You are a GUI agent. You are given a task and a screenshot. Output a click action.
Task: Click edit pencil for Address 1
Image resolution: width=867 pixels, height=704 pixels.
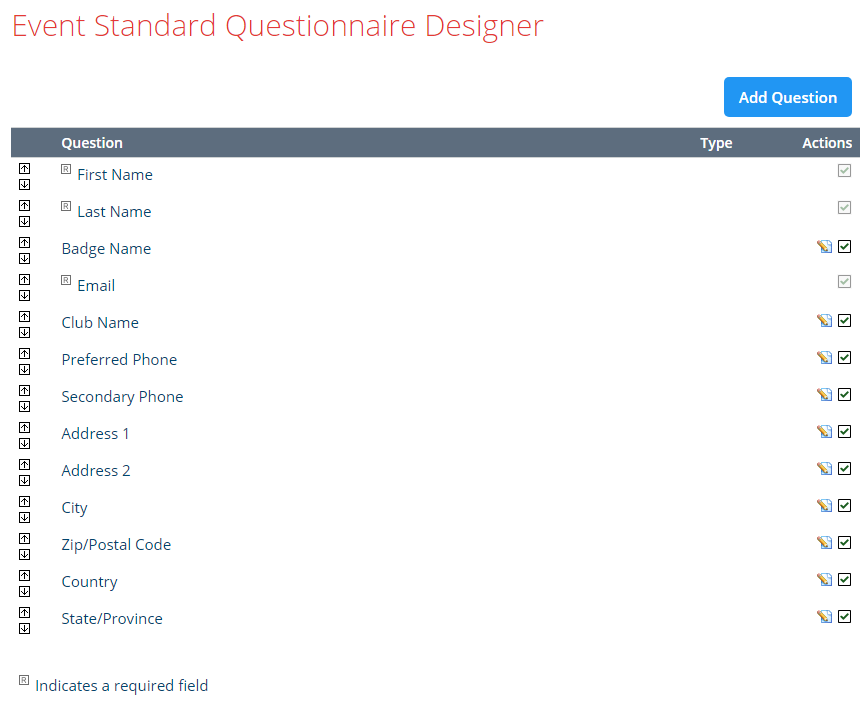click(x=824, y=432)
